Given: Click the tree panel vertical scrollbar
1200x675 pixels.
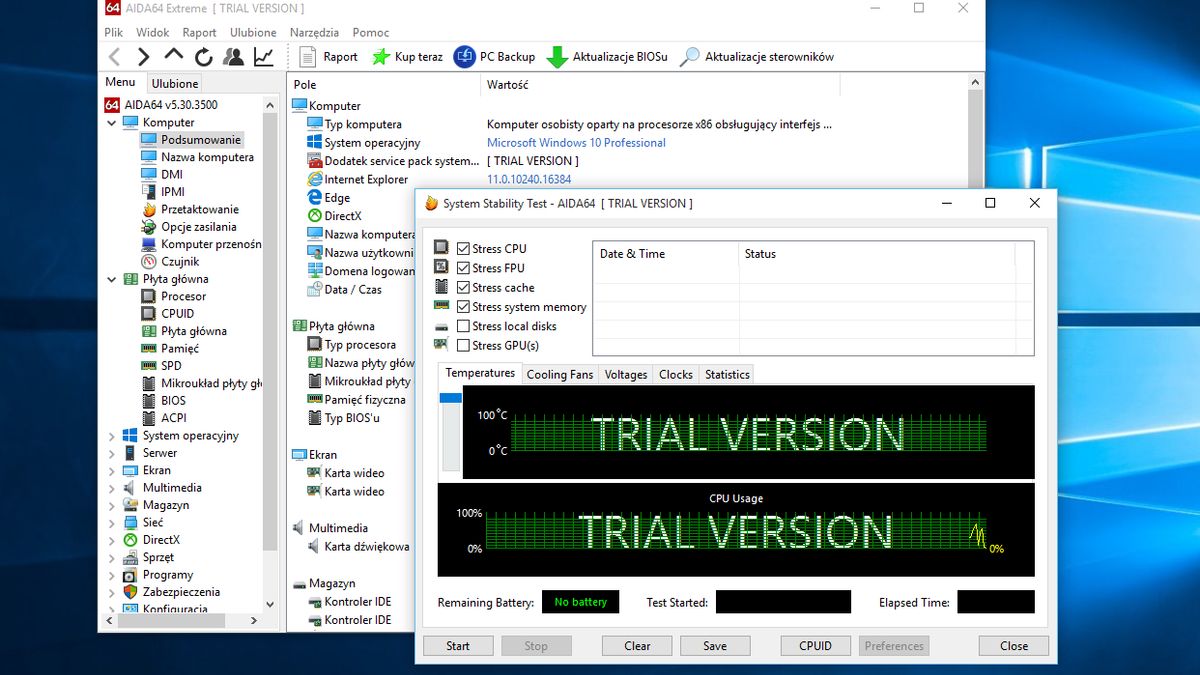Looking at the screenshot, I should [x=270, y=353].
